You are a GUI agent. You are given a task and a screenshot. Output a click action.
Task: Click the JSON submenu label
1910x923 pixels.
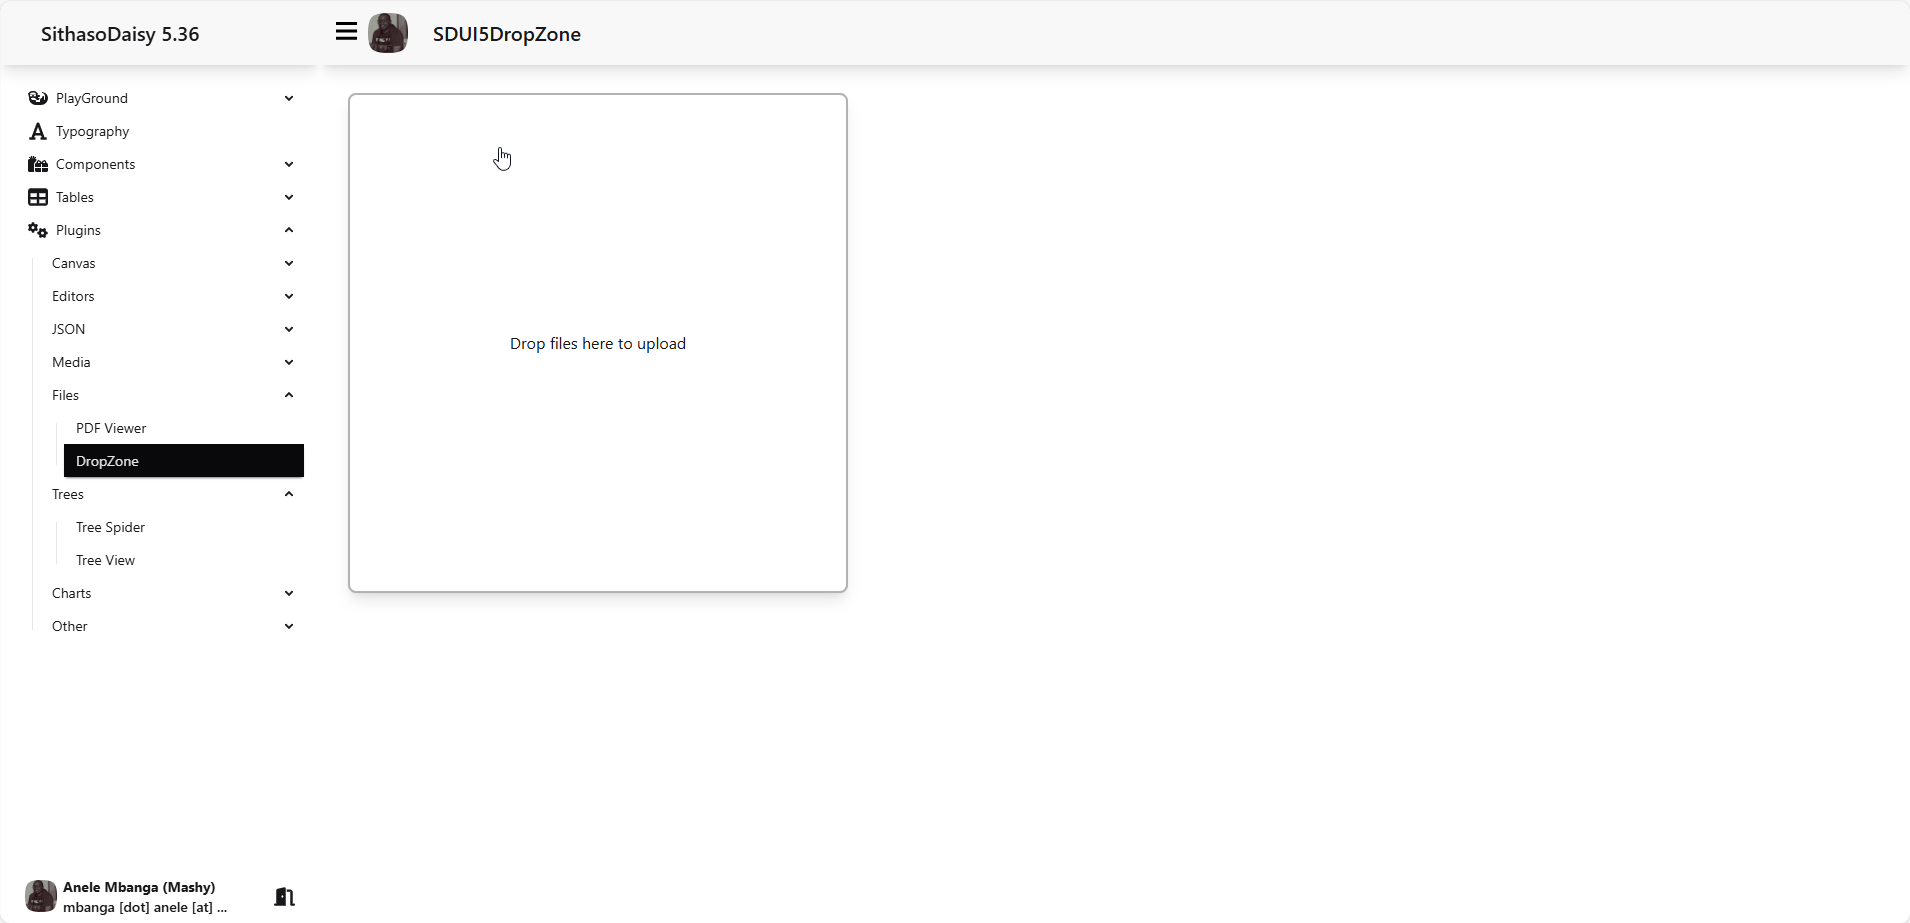[x=68, y=329]
